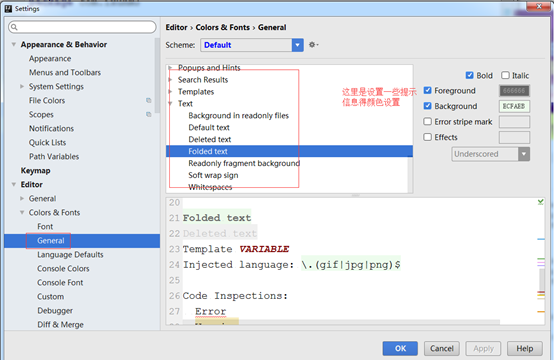The width and height of the screenshot is (554, 360).
Task: Click 'Folded text' in preview editor
Action: click(217, 218)
